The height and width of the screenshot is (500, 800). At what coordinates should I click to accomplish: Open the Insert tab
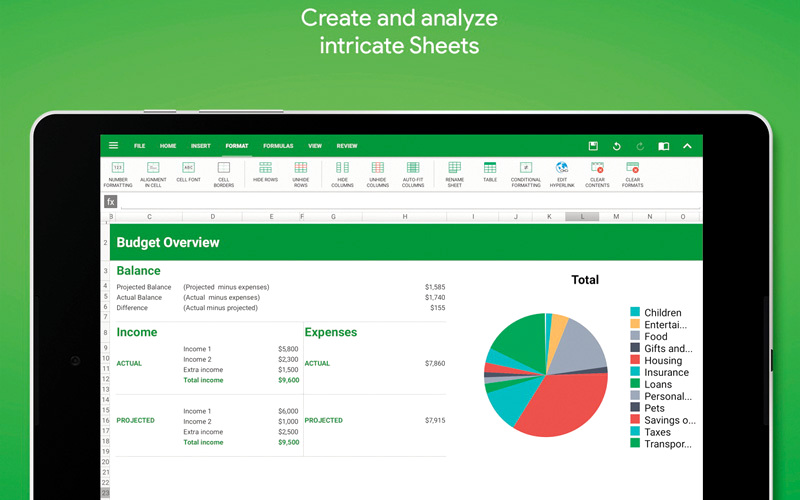pyautogui.click(x=200, y=146)
